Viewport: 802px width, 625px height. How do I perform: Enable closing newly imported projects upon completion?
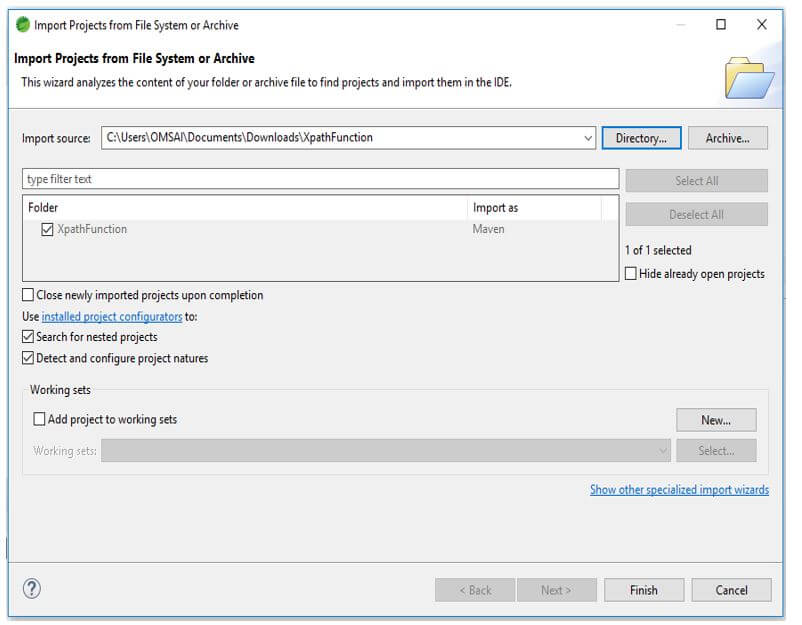click(29, 295)
